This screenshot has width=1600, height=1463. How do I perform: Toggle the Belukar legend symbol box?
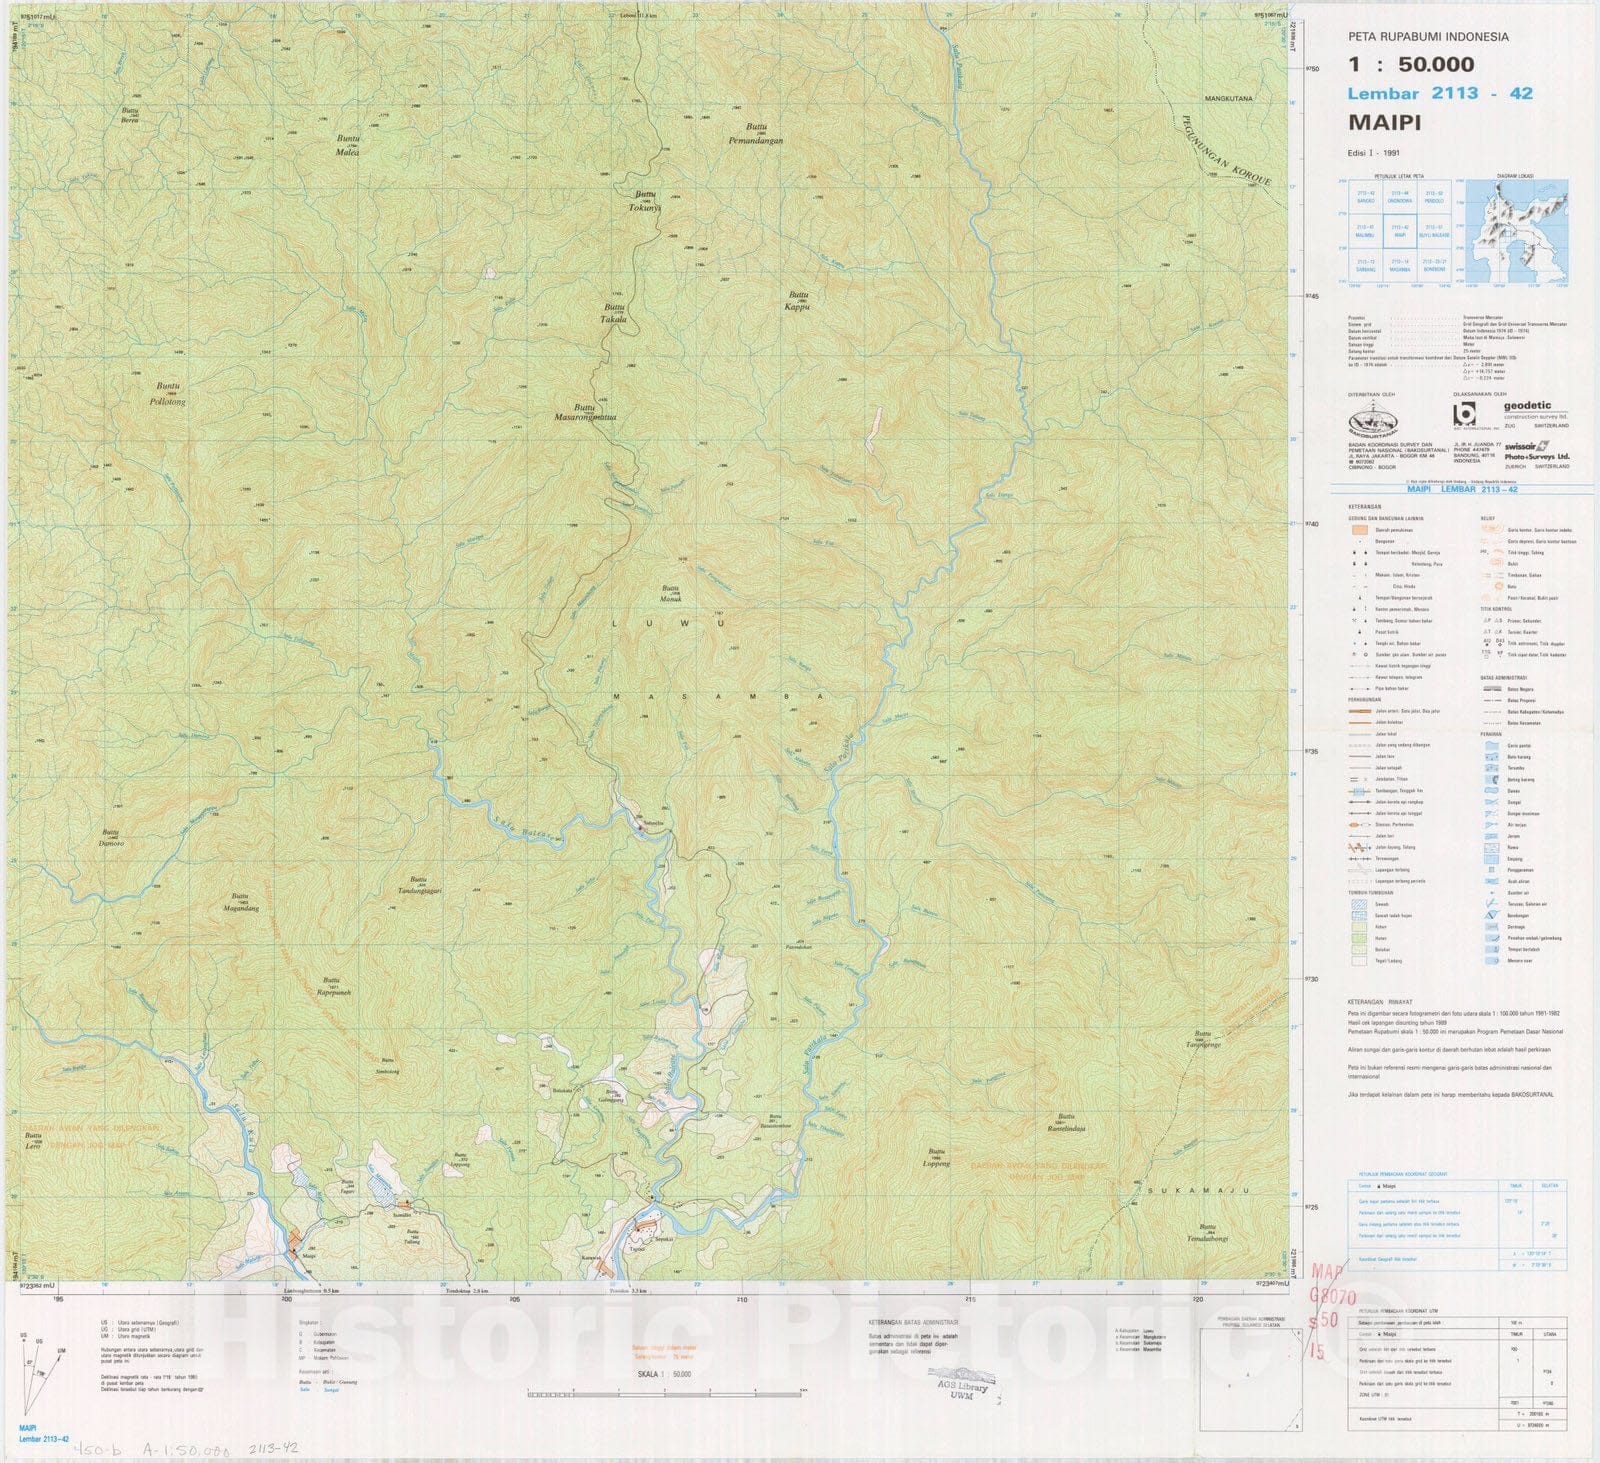point(1359,948)
